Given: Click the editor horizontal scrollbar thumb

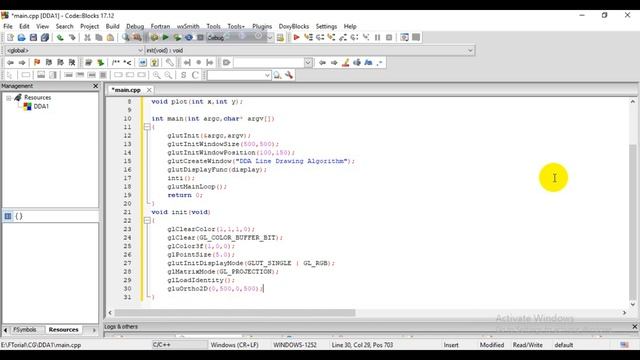Looking at the screenshot, I should pos(235,313).
